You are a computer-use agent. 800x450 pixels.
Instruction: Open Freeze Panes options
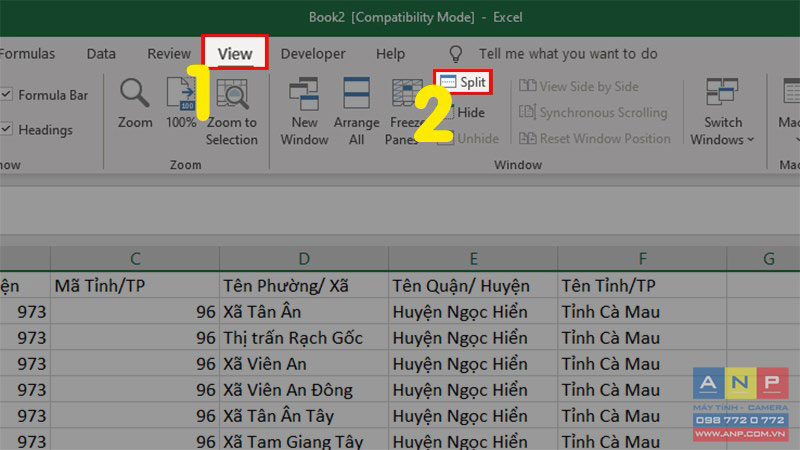406,112
